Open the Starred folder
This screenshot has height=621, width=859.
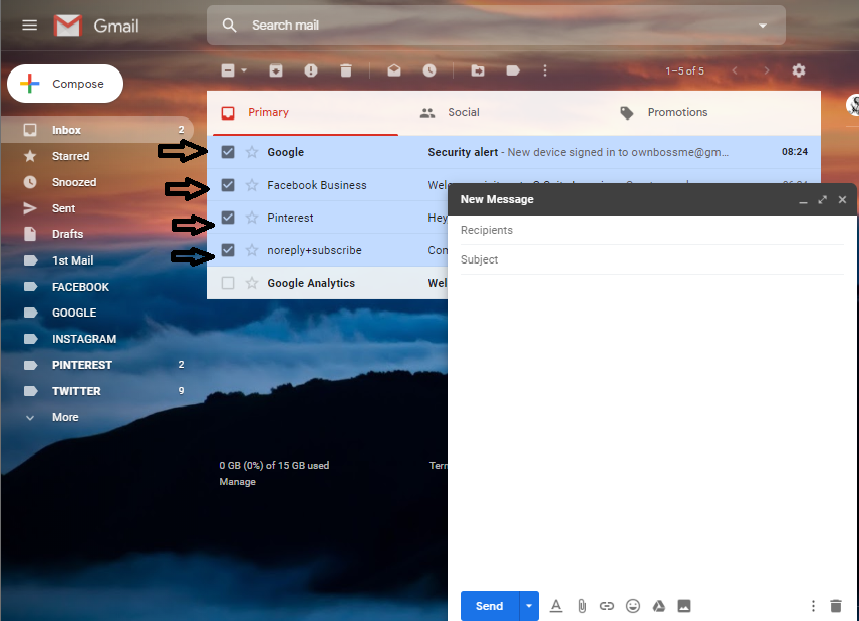click(98, 156)
